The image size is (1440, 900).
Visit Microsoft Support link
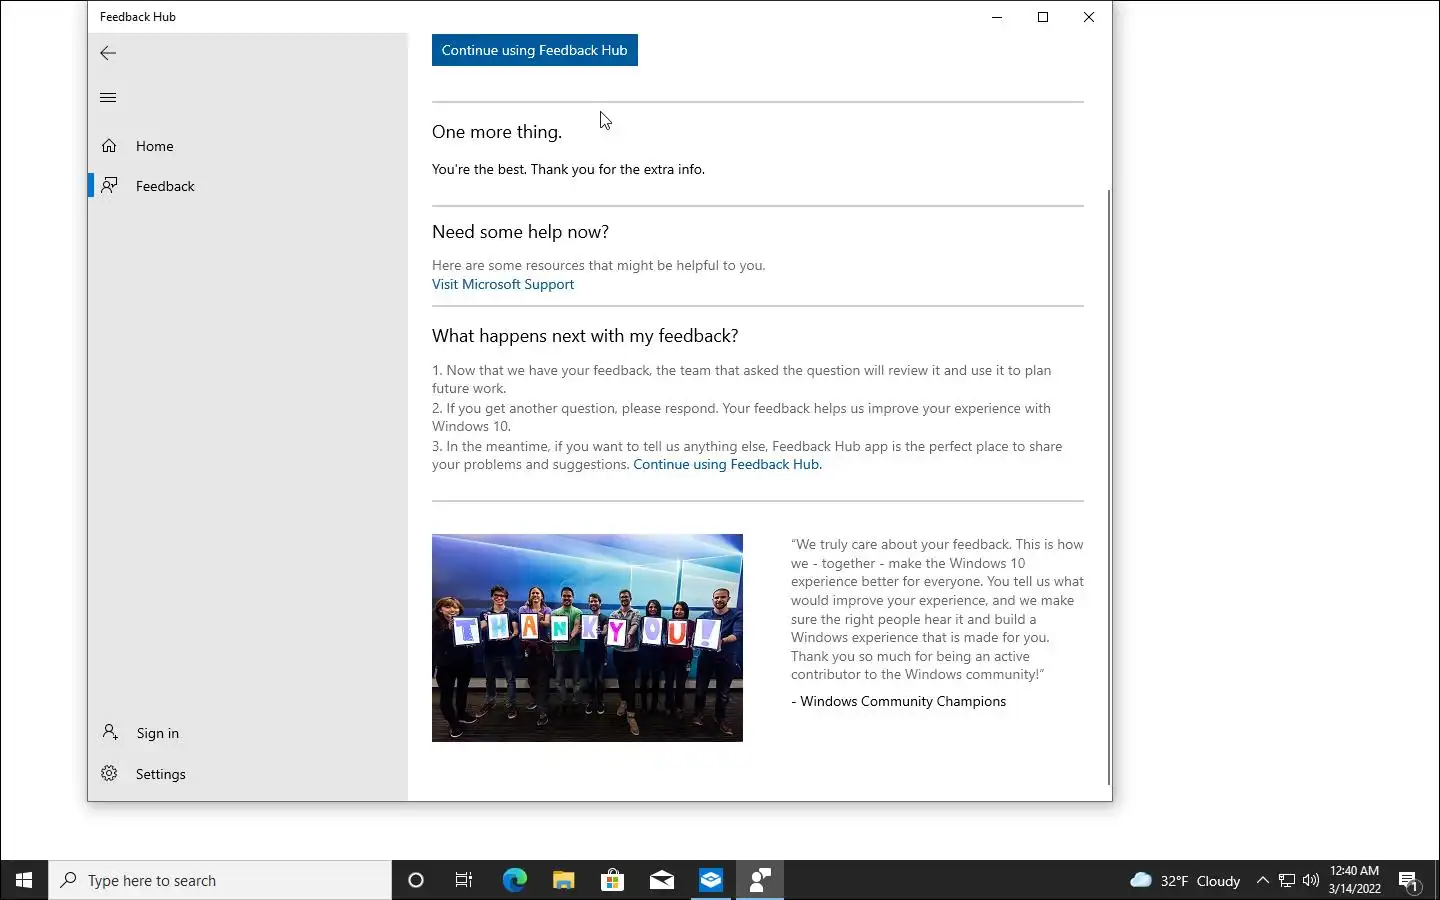[x=503, y=284]
